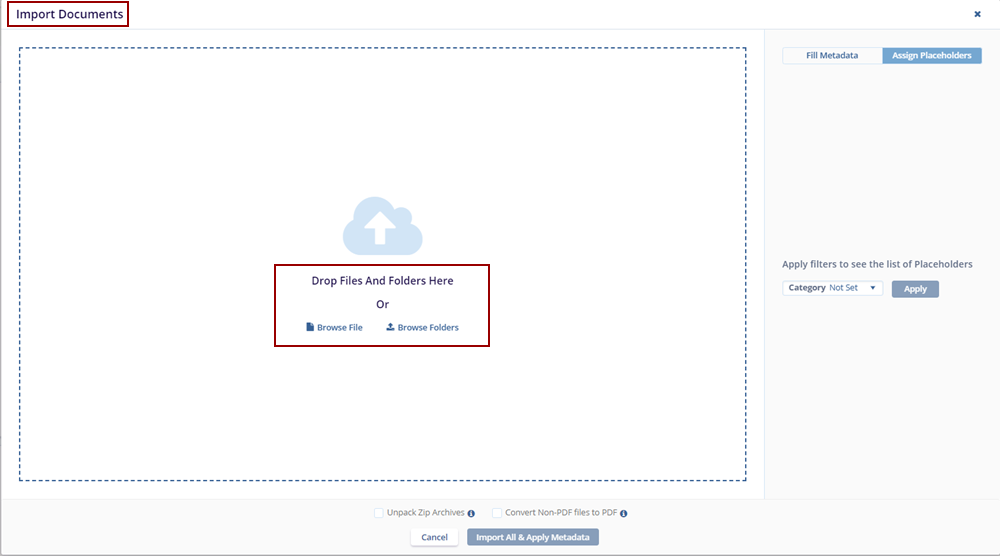Click the Apply filters to see Placeholders message
Image resolution: width=1001 pixels, height=556 pixels.
[877, 265]
